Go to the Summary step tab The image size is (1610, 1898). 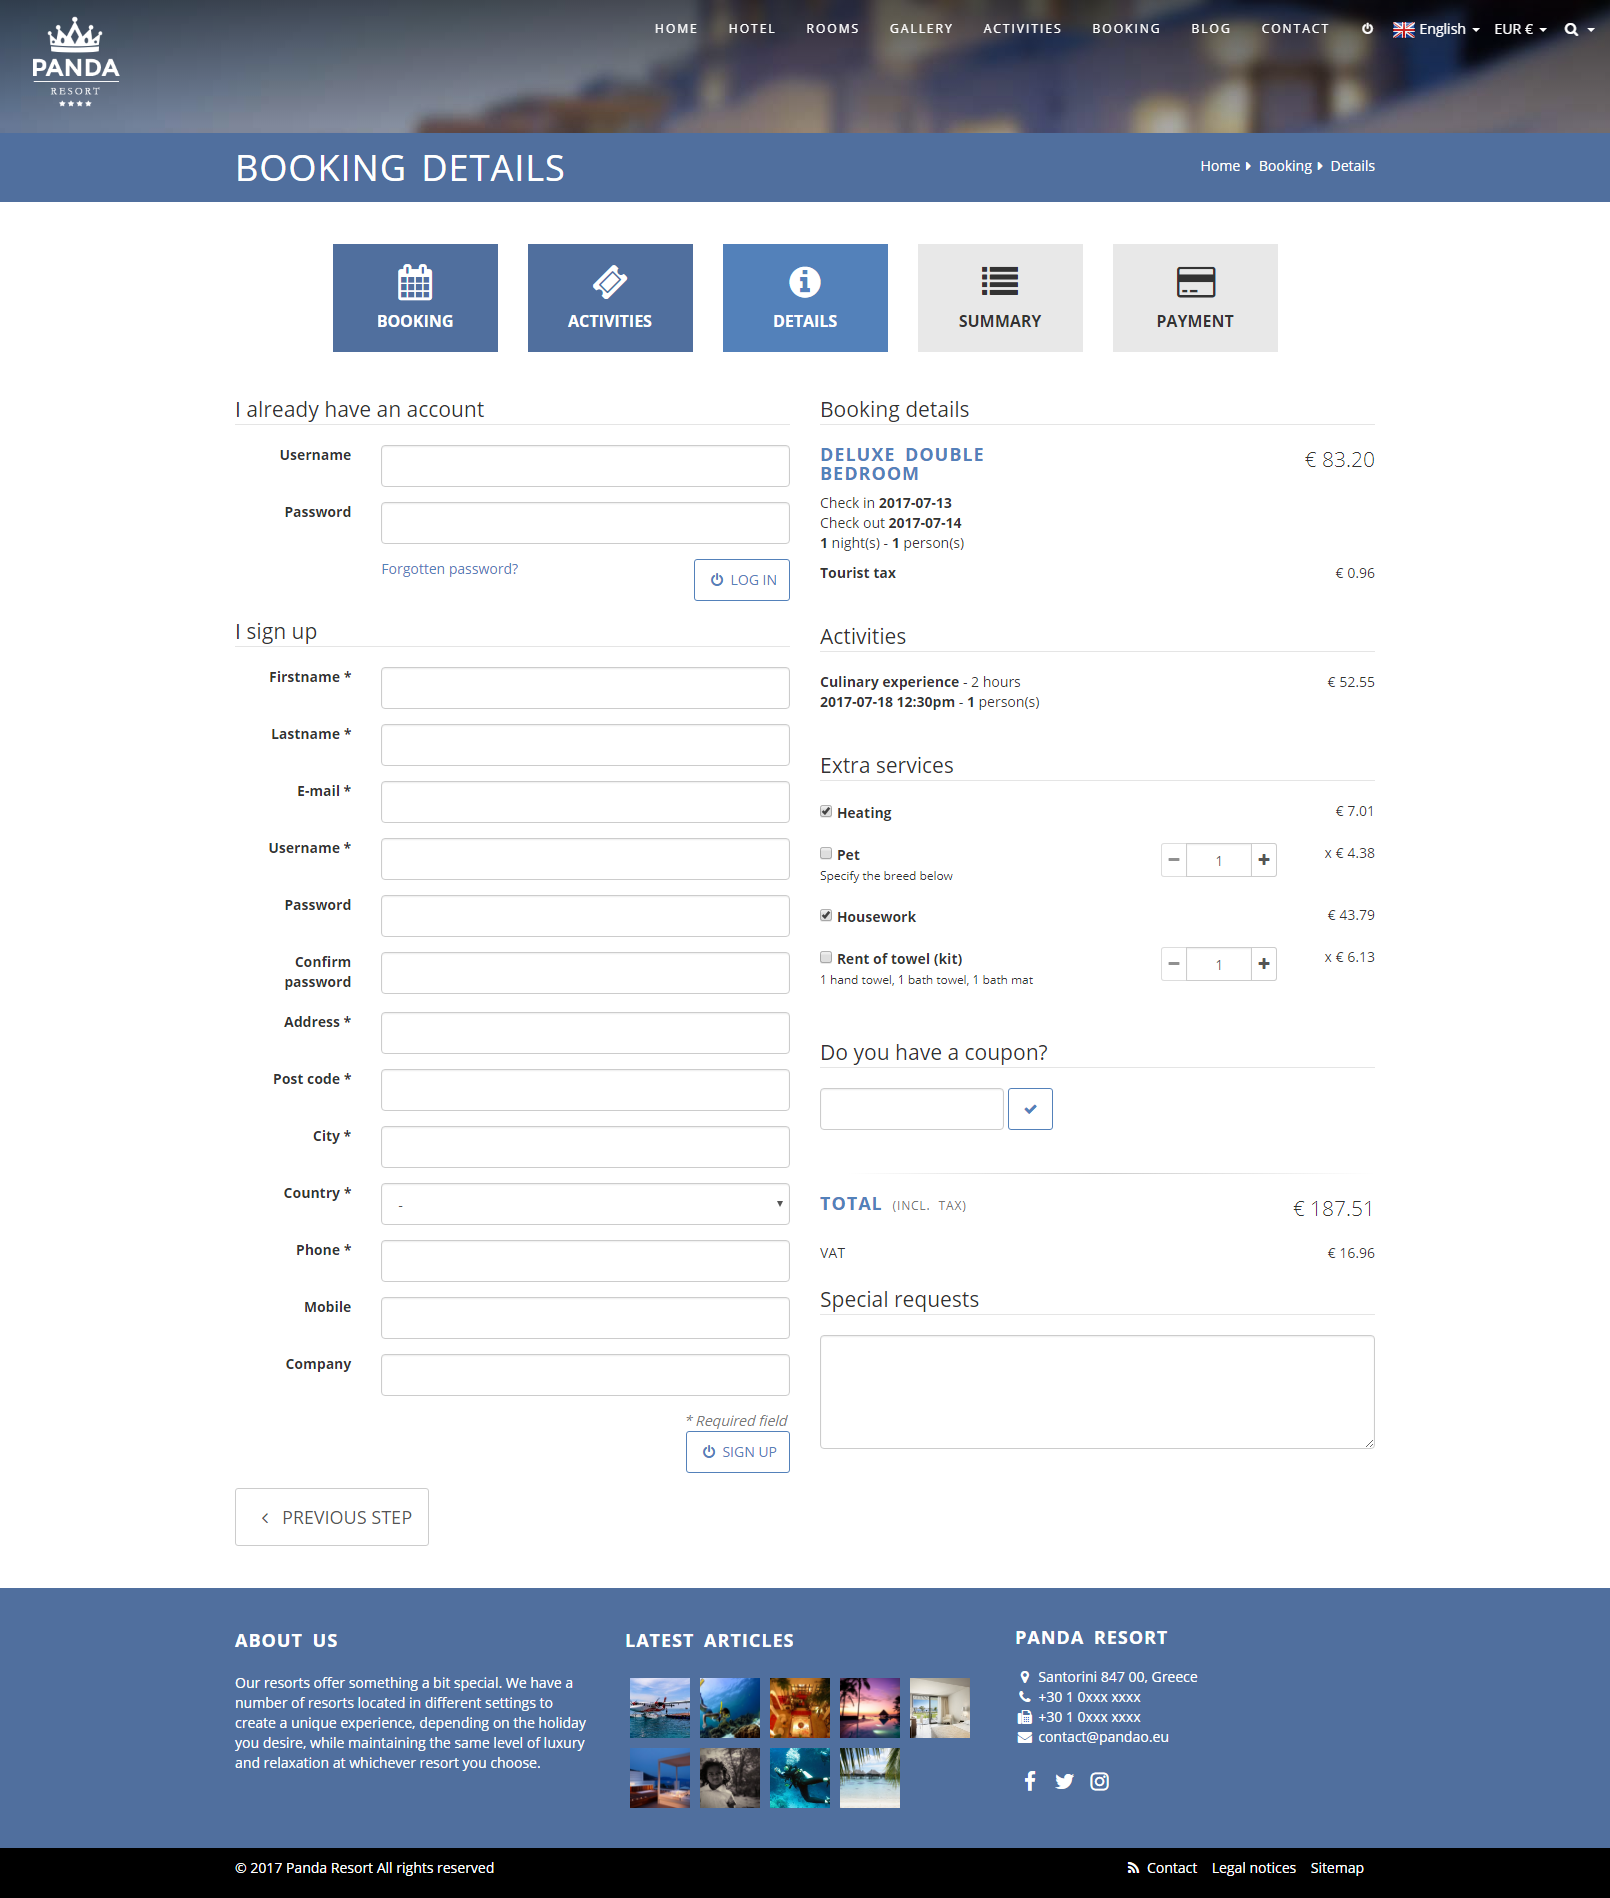(x=1000, y=298)
